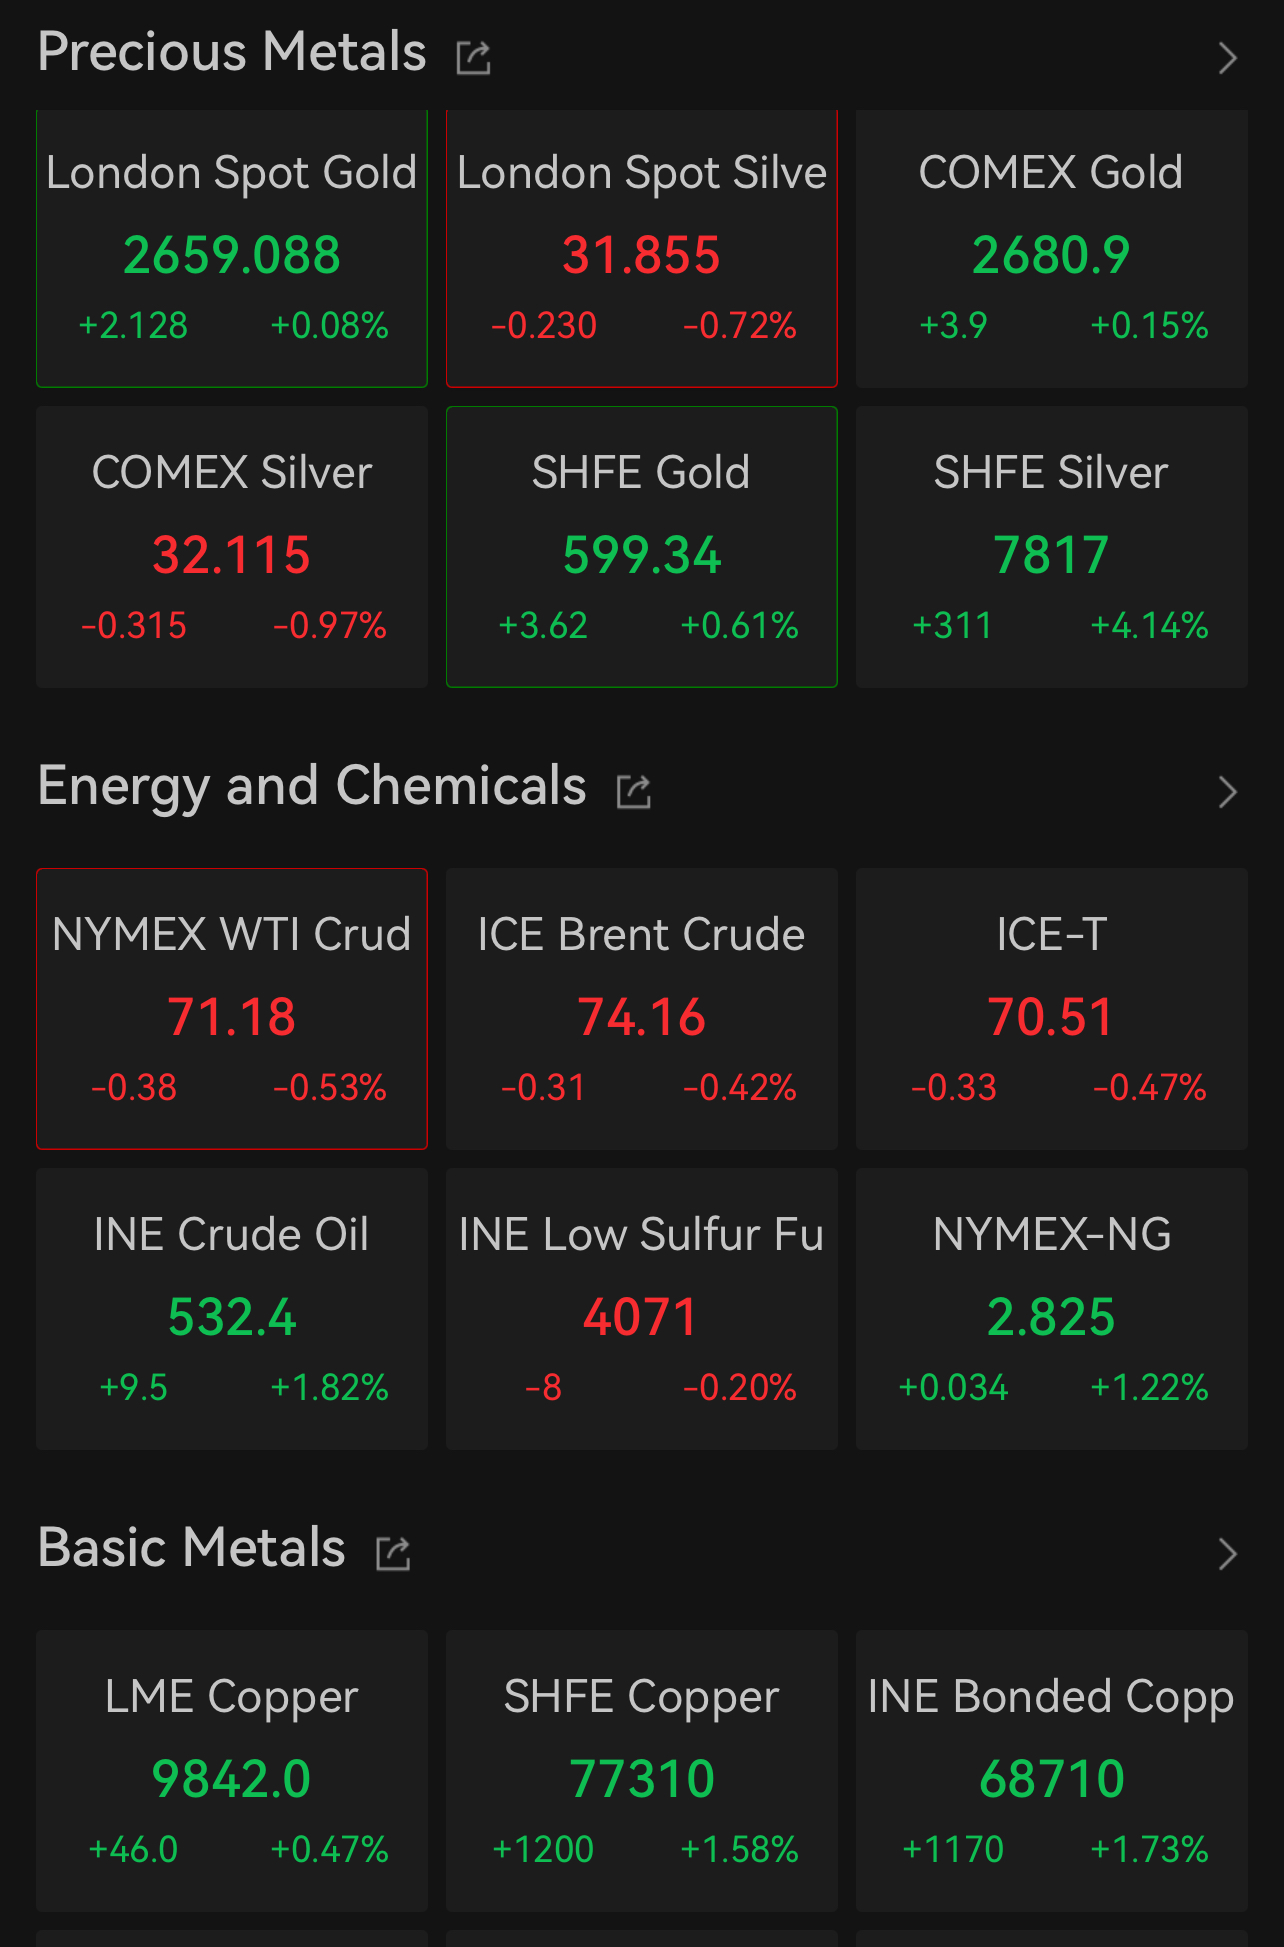
Task: Select the COMEX Silver tile
Action: click(232, 547)
